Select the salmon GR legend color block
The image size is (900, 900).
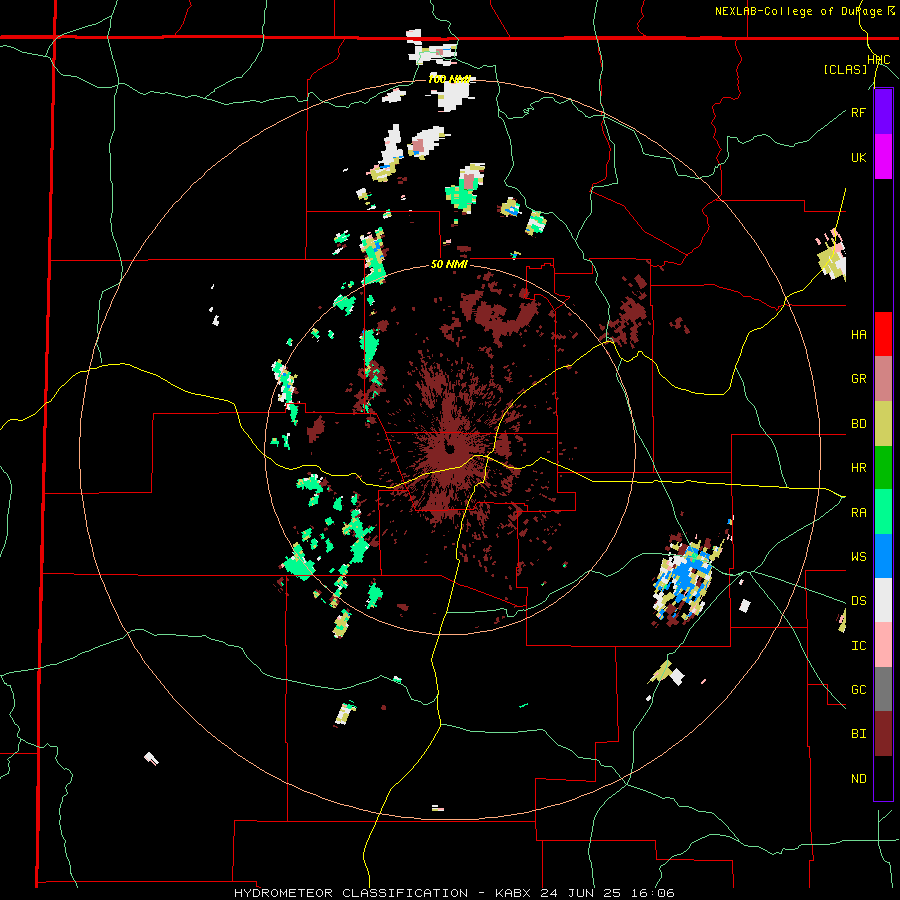[883, 379]
